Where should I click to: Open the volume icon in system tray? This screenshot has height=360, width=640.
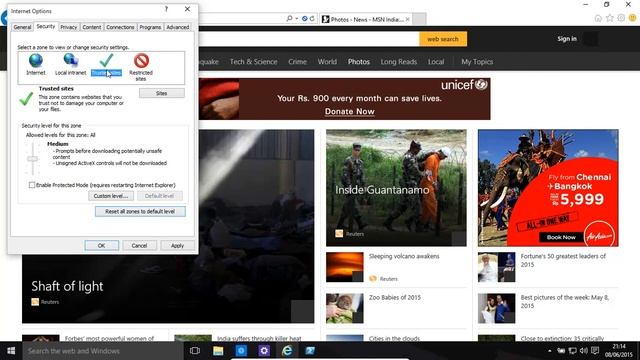point(584,351)
